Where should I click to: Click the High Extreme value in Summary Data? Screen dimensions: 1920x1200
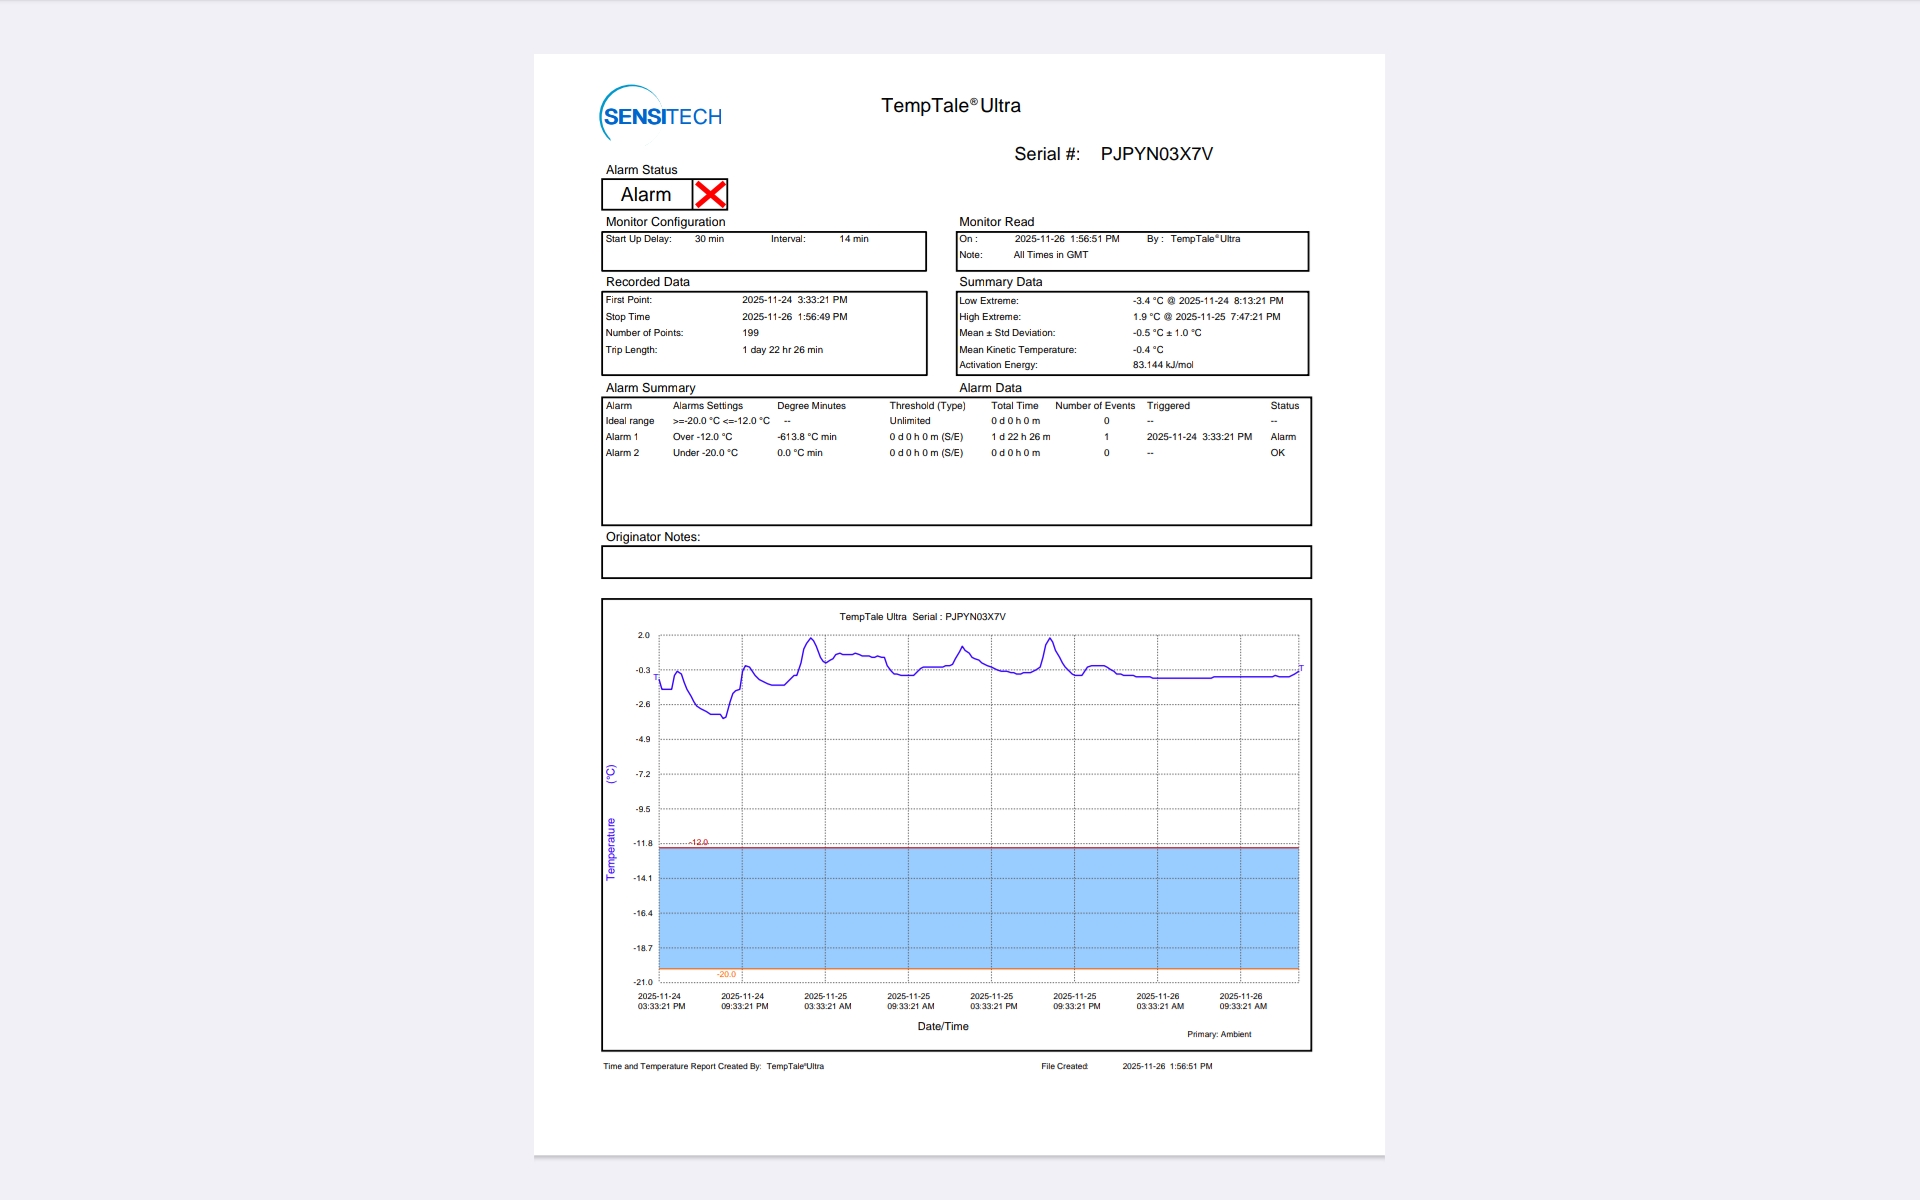pyautogui.click(x=1206, y=317)
